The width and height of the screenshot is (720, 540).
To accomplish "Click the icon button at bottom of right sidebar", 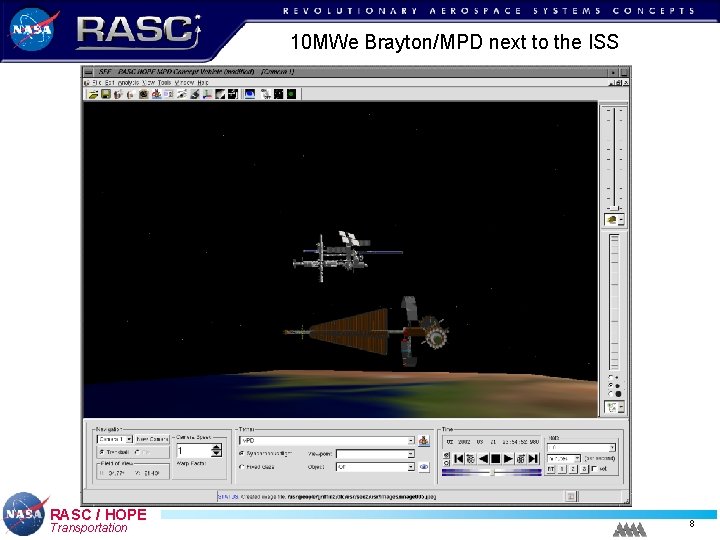I will [x=614, y=407].
